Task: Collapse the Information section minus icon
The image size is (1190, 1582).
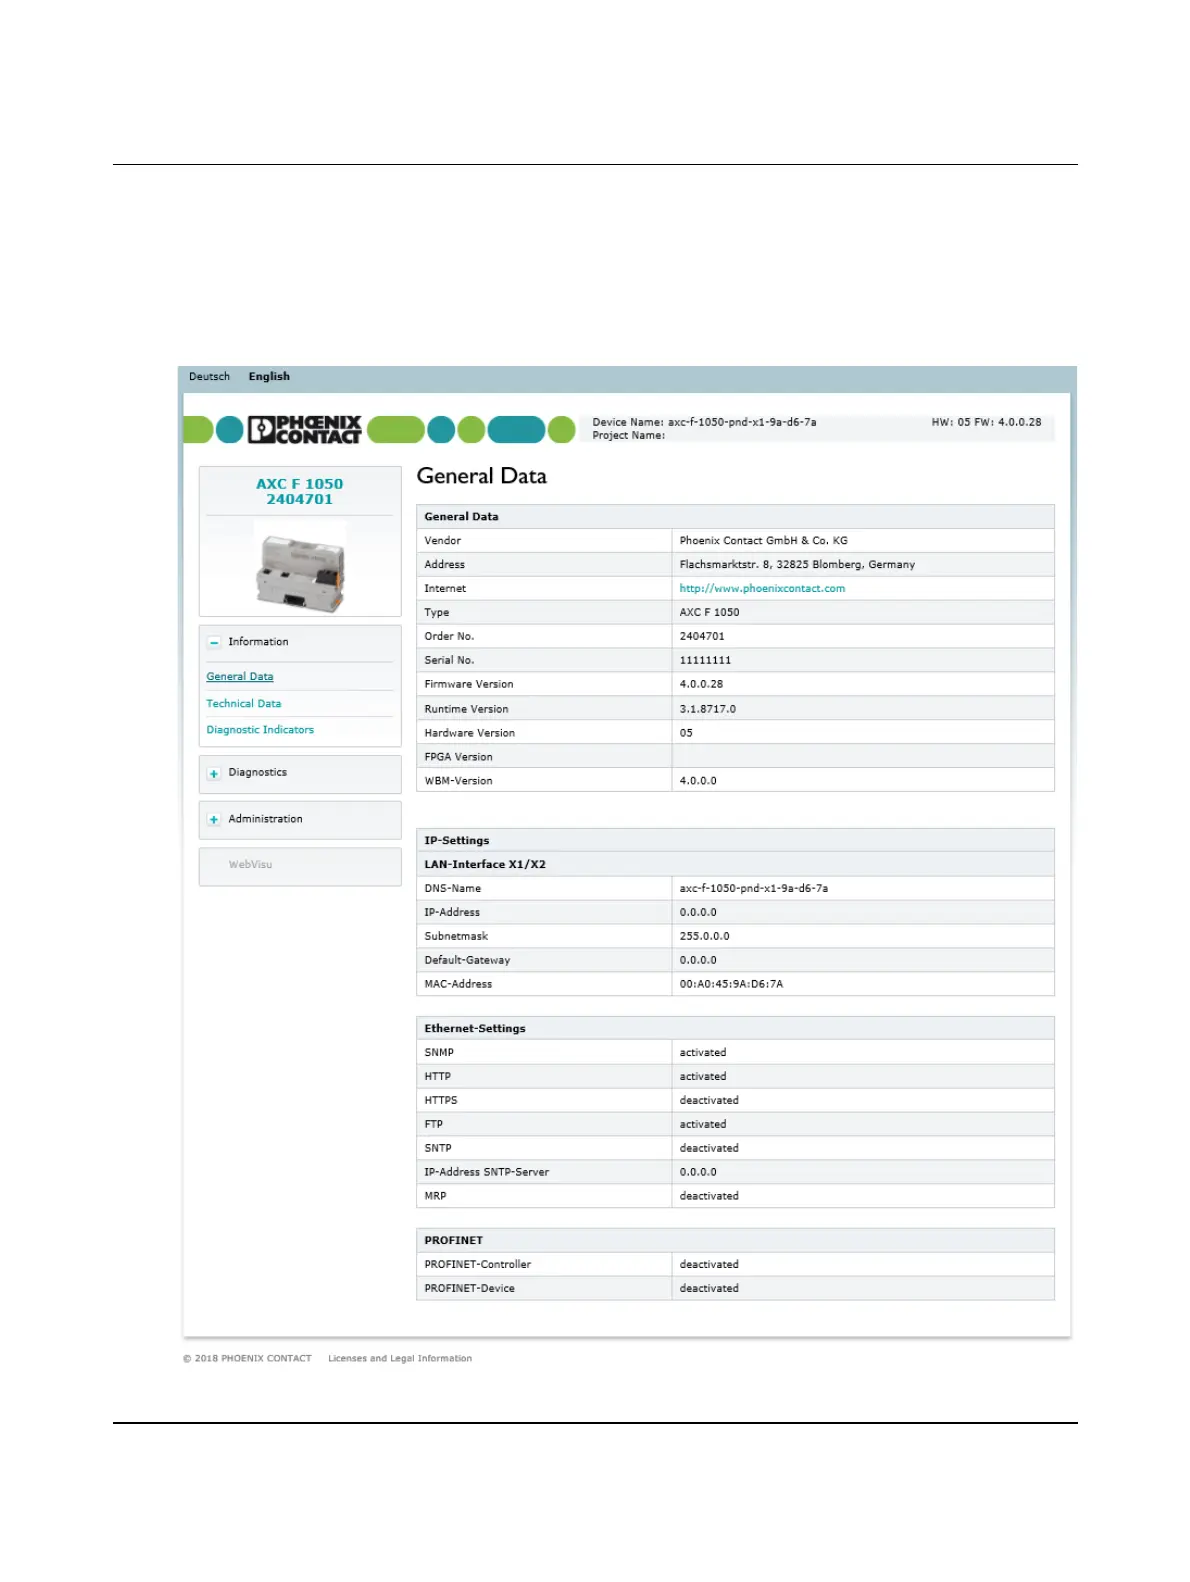Action: click(214, 643)
